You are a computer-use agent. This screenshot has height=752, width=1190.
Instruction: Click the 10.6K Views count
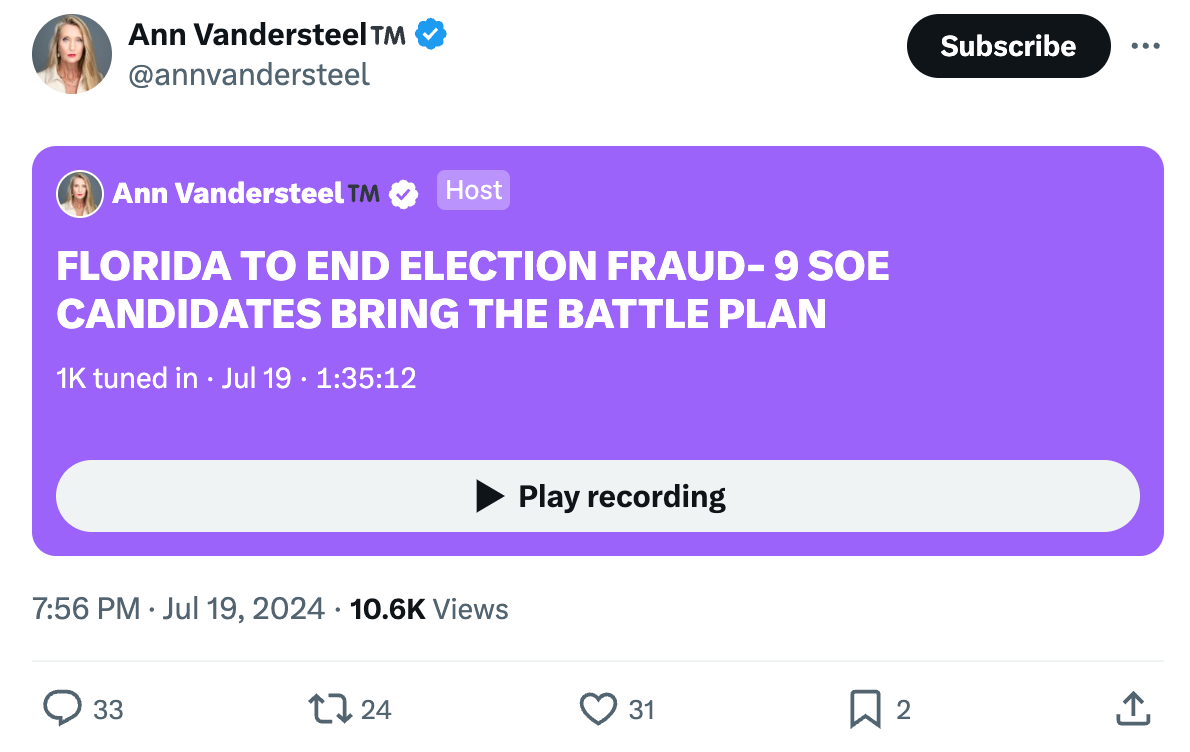click(429, 609)
